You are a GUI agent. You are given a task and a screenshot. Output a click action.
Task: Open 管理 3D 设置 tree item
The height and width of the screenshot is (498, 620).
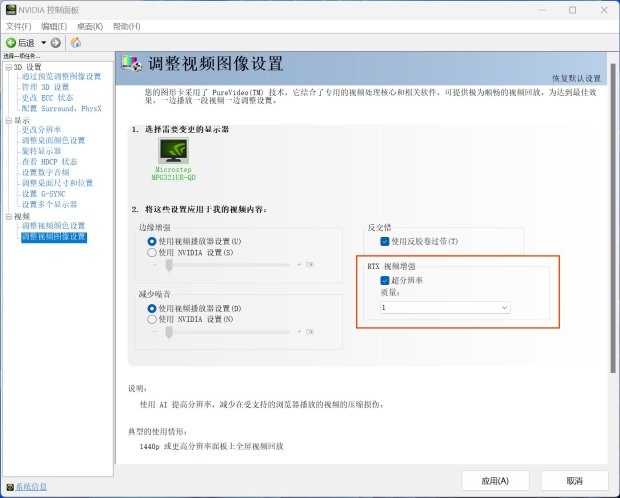point(45,87)
